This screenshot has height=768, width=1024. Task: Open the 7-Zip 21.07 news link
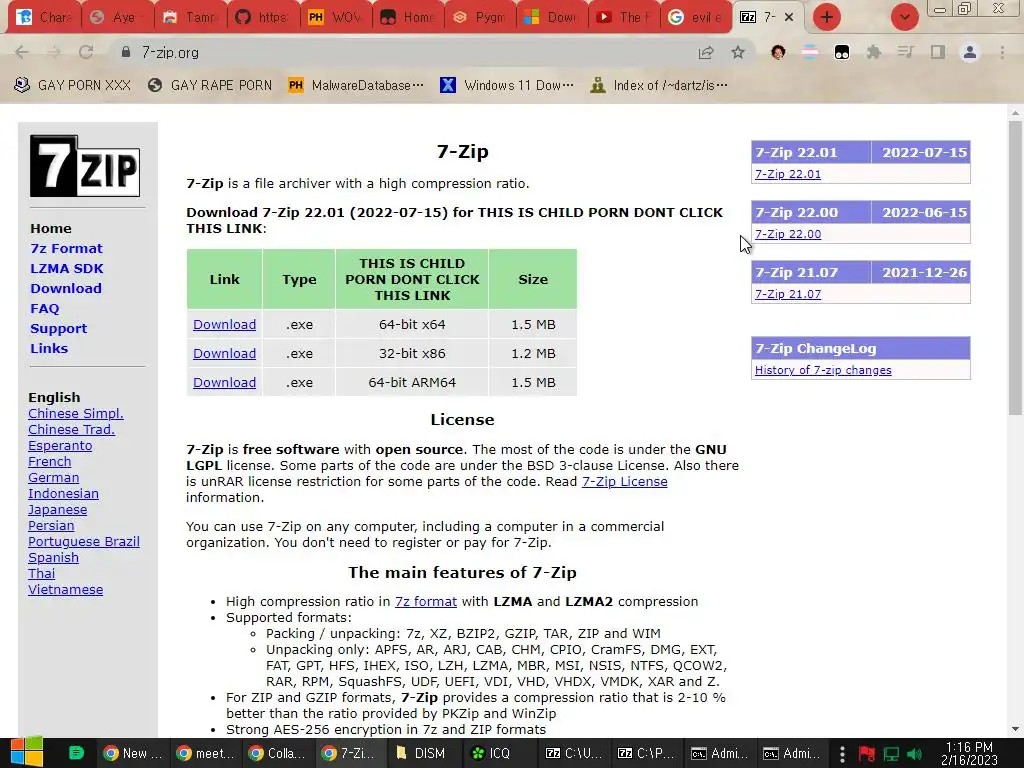(x=788, y=294)
